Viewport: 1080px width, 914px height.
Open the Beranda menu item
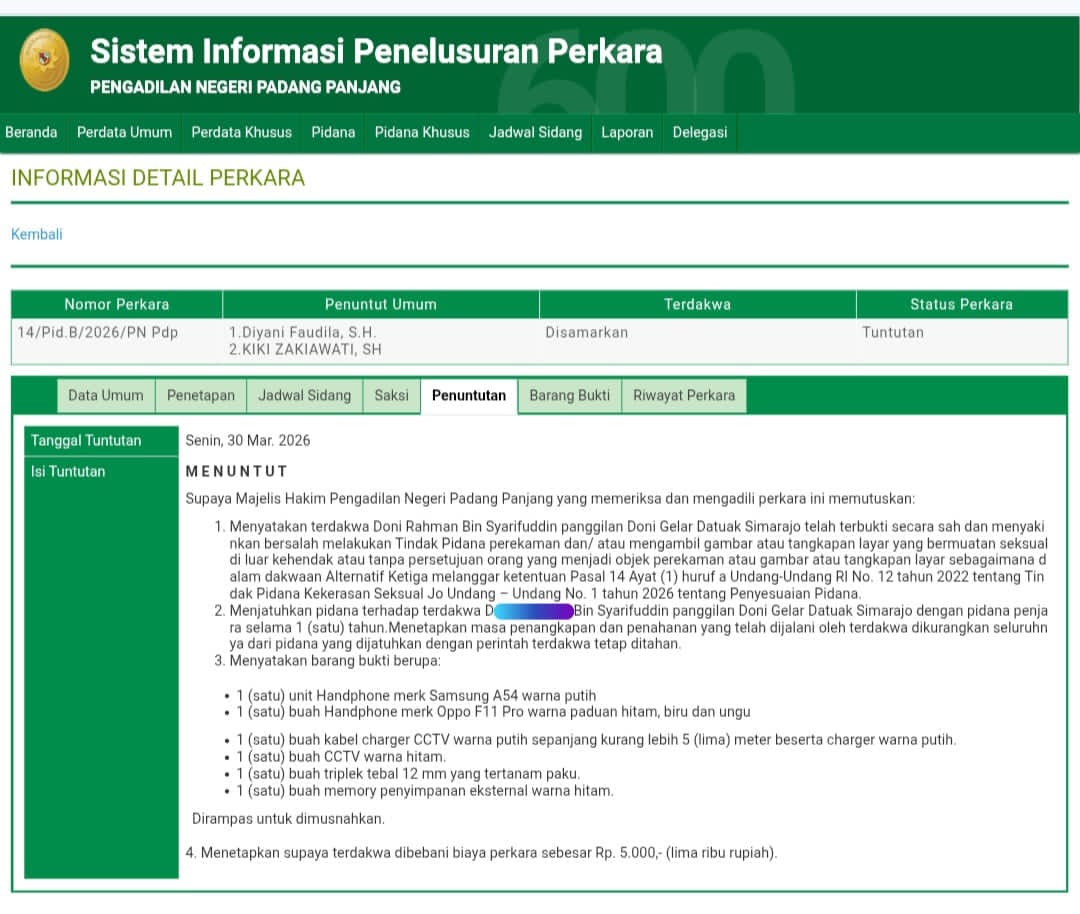[x=32, y=132]
